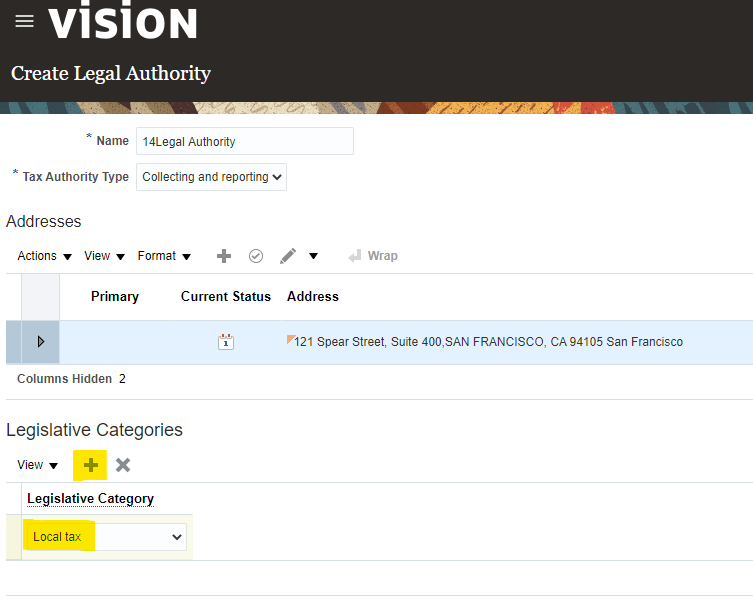Screen dimensions: 753x609
Task: Click the checkmark icon in Addresses toolbar
Action: click(x=256, y=256)
